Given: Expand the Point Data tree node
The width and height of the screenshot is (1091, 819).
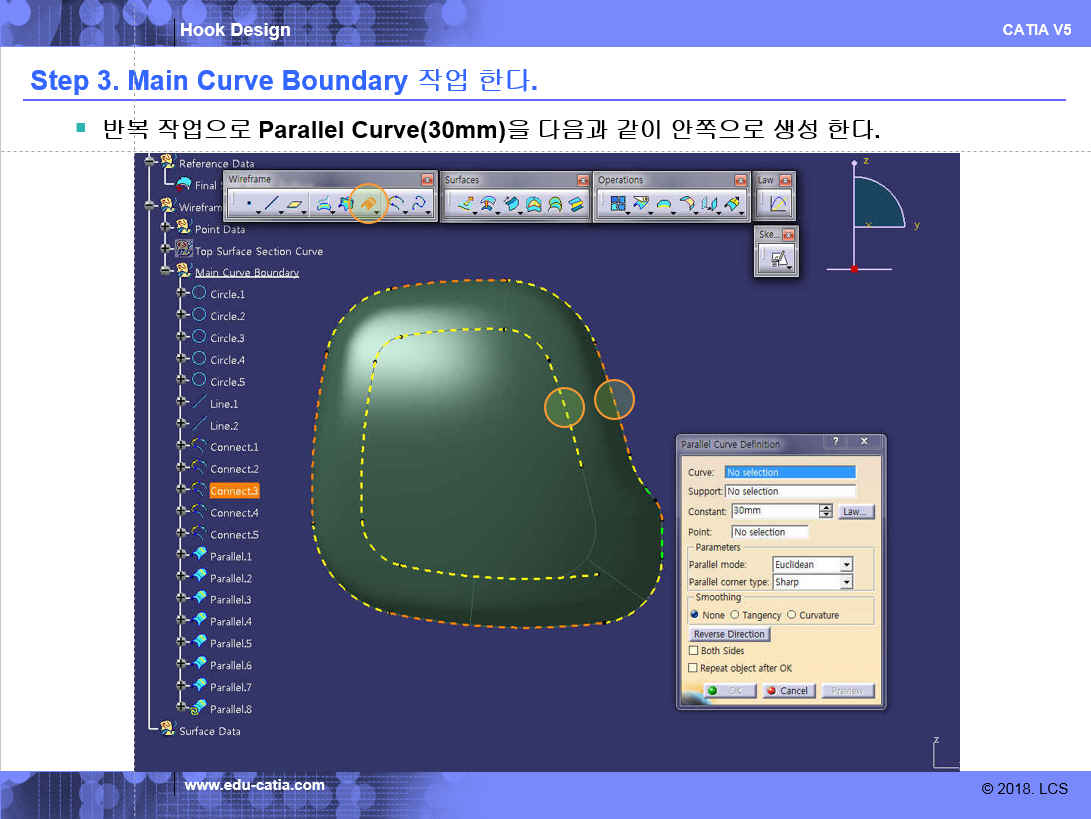Looking at the screenshot, I should (x=166, y=229).
